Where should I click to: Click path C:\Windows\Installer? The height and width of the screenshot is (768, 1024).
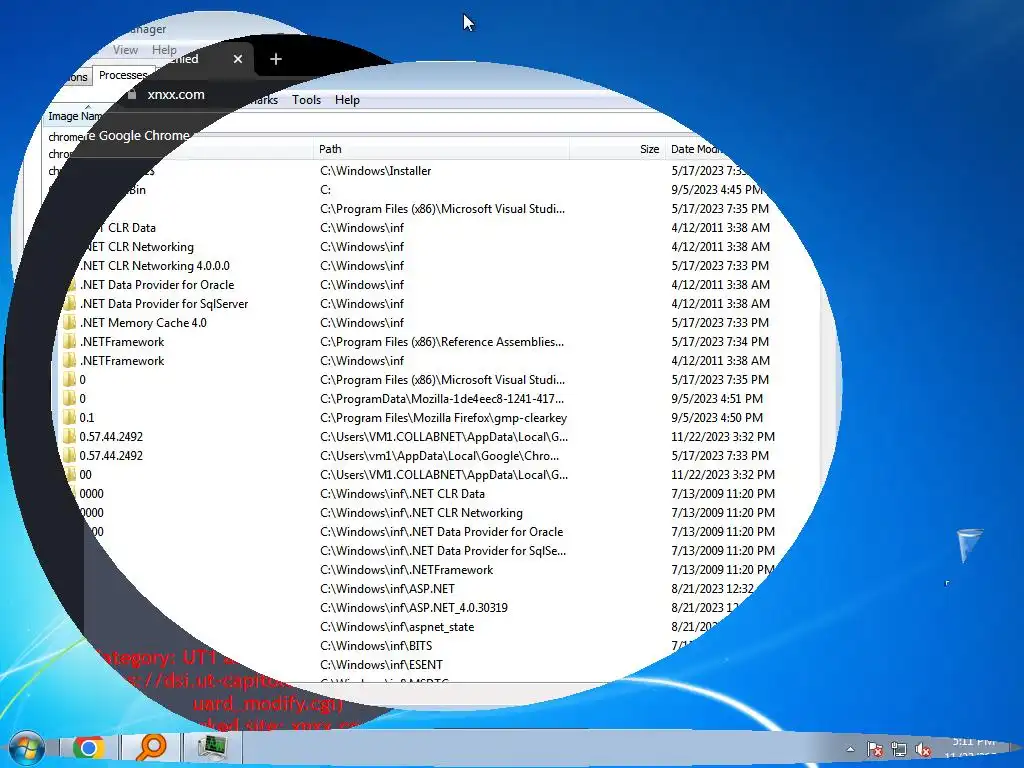tap(376, 171)
